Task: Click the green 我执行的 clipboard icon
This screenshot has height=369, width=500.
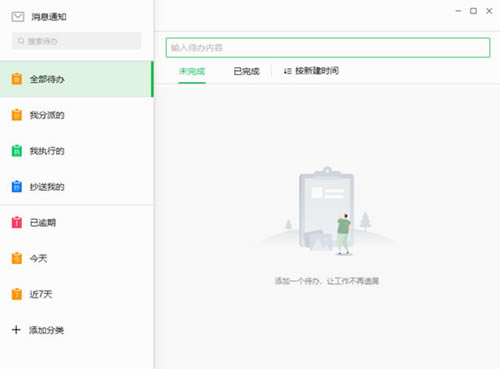Action: tap(17, 151)
